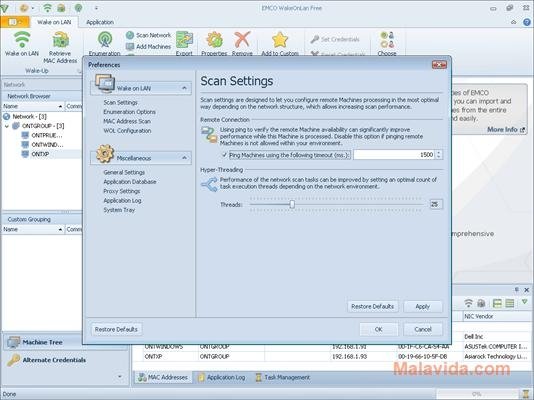Select the Wake on LAN ribbon tab

(x=54, y=22)
